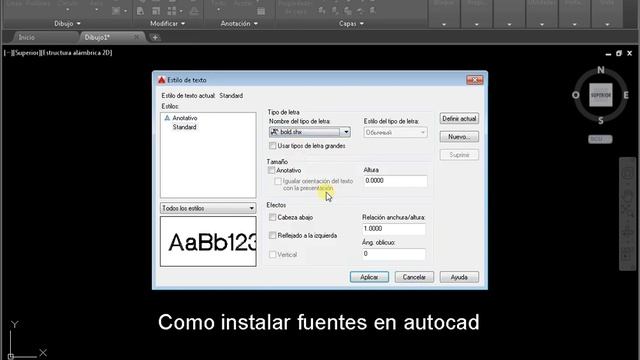The image size is (640, 360).
Task: Click the AaBb123 font preview box
Action: tap(208, 241)
